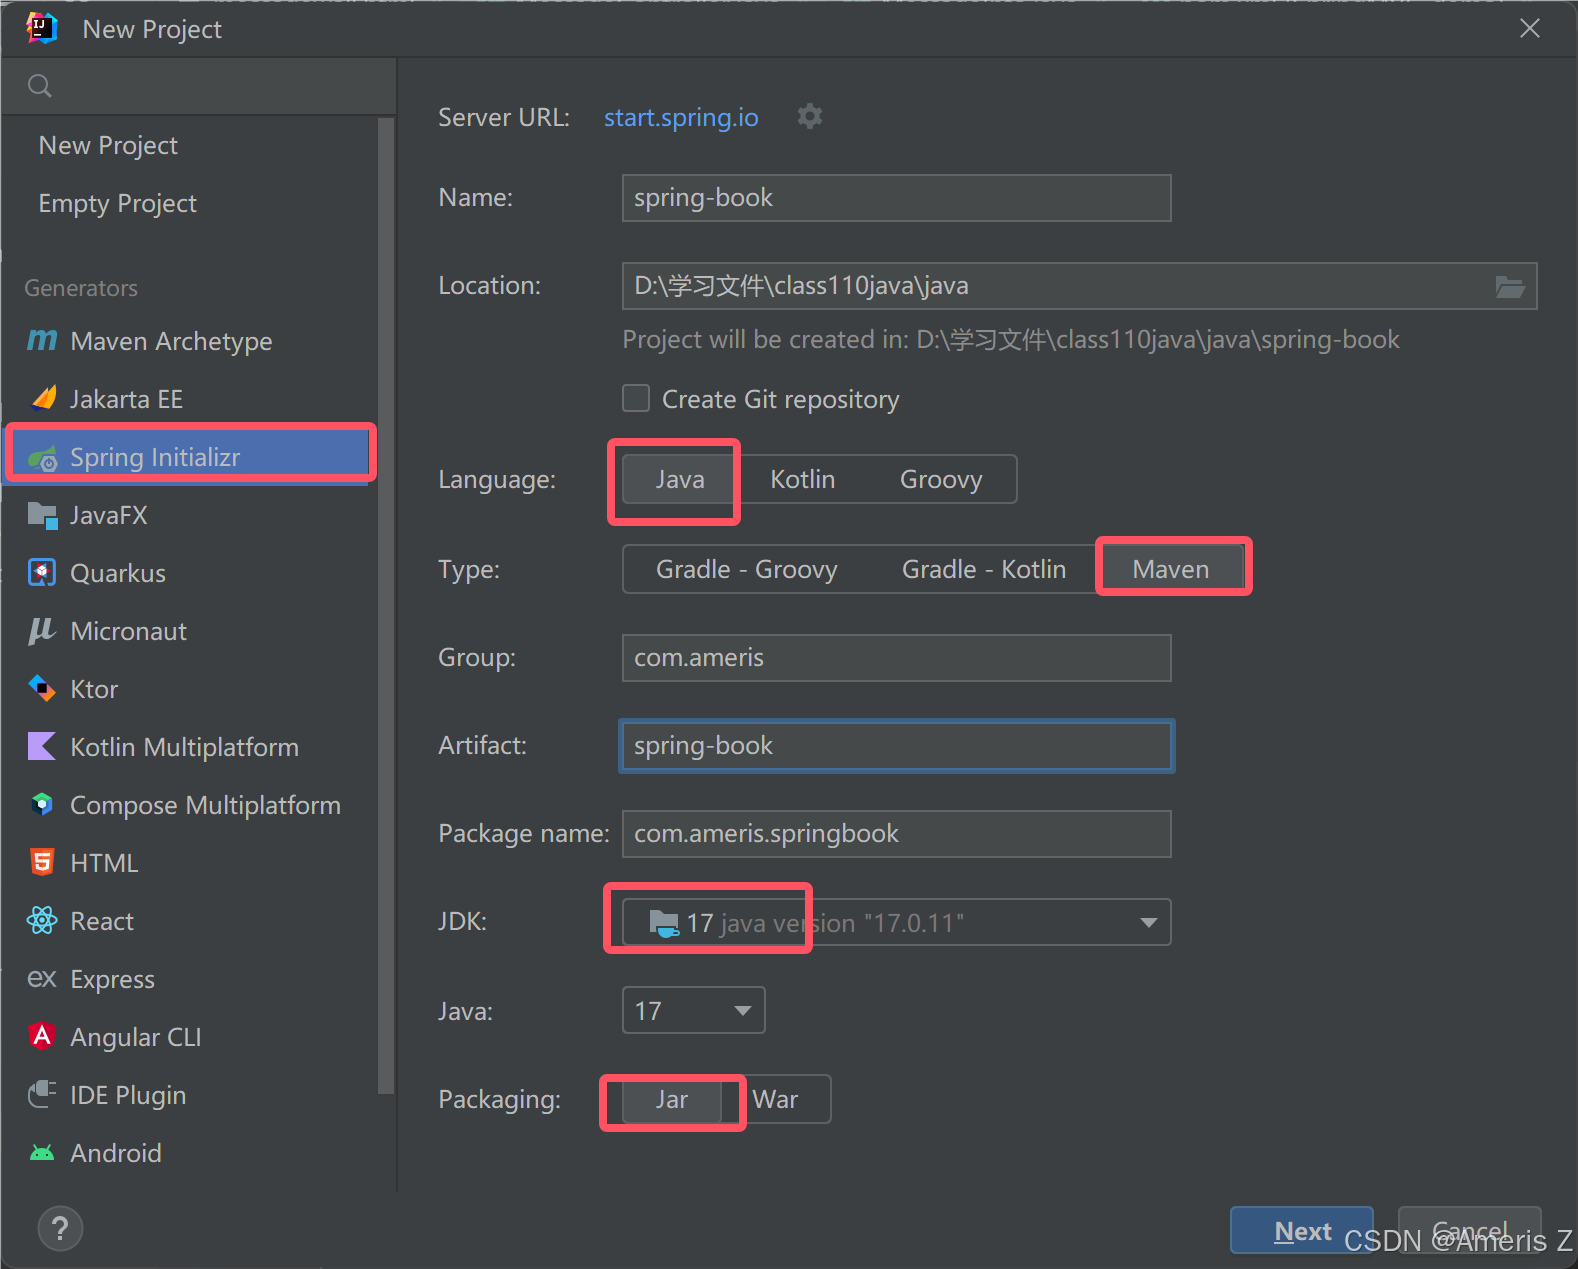Select Compose Multiplatform generator entry
Image resolution: width=1578 pixels, height=1269 pixels.
point(190,806)
